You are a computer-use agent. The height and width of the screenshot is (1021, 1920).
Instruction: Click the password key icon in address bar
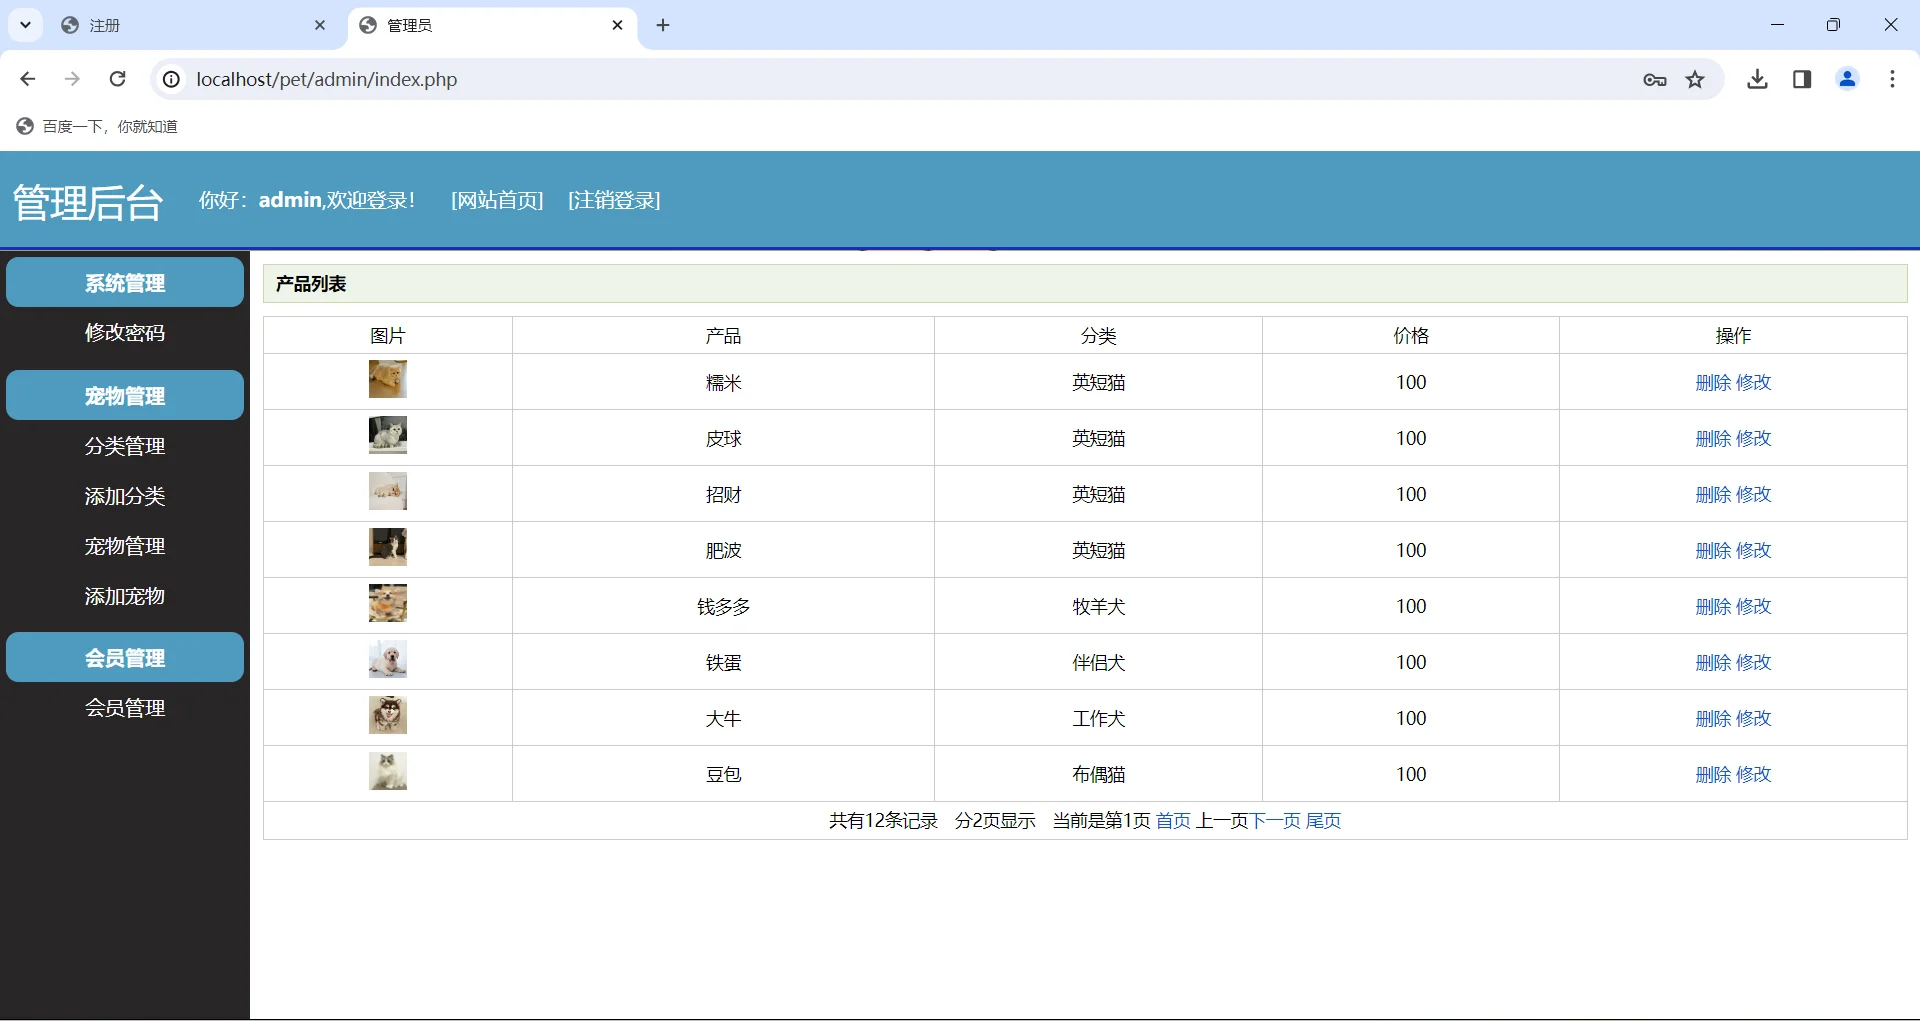click(x=1653, y=80)
